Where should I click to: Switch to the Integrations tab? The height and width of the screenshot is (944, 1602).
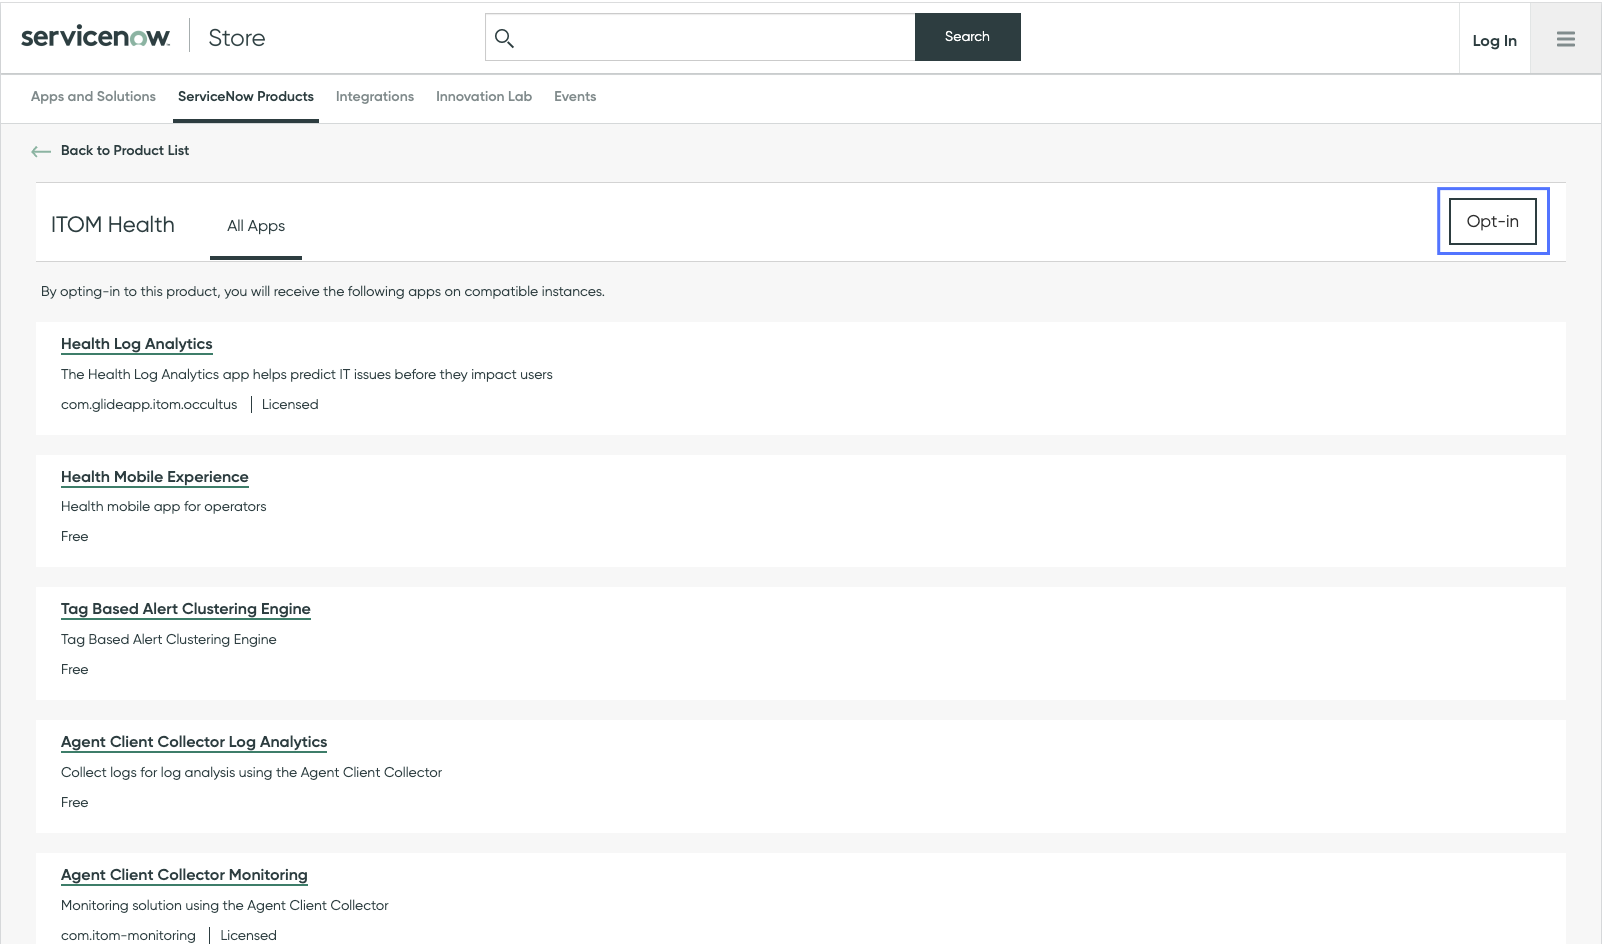click(x=375, y=97)
